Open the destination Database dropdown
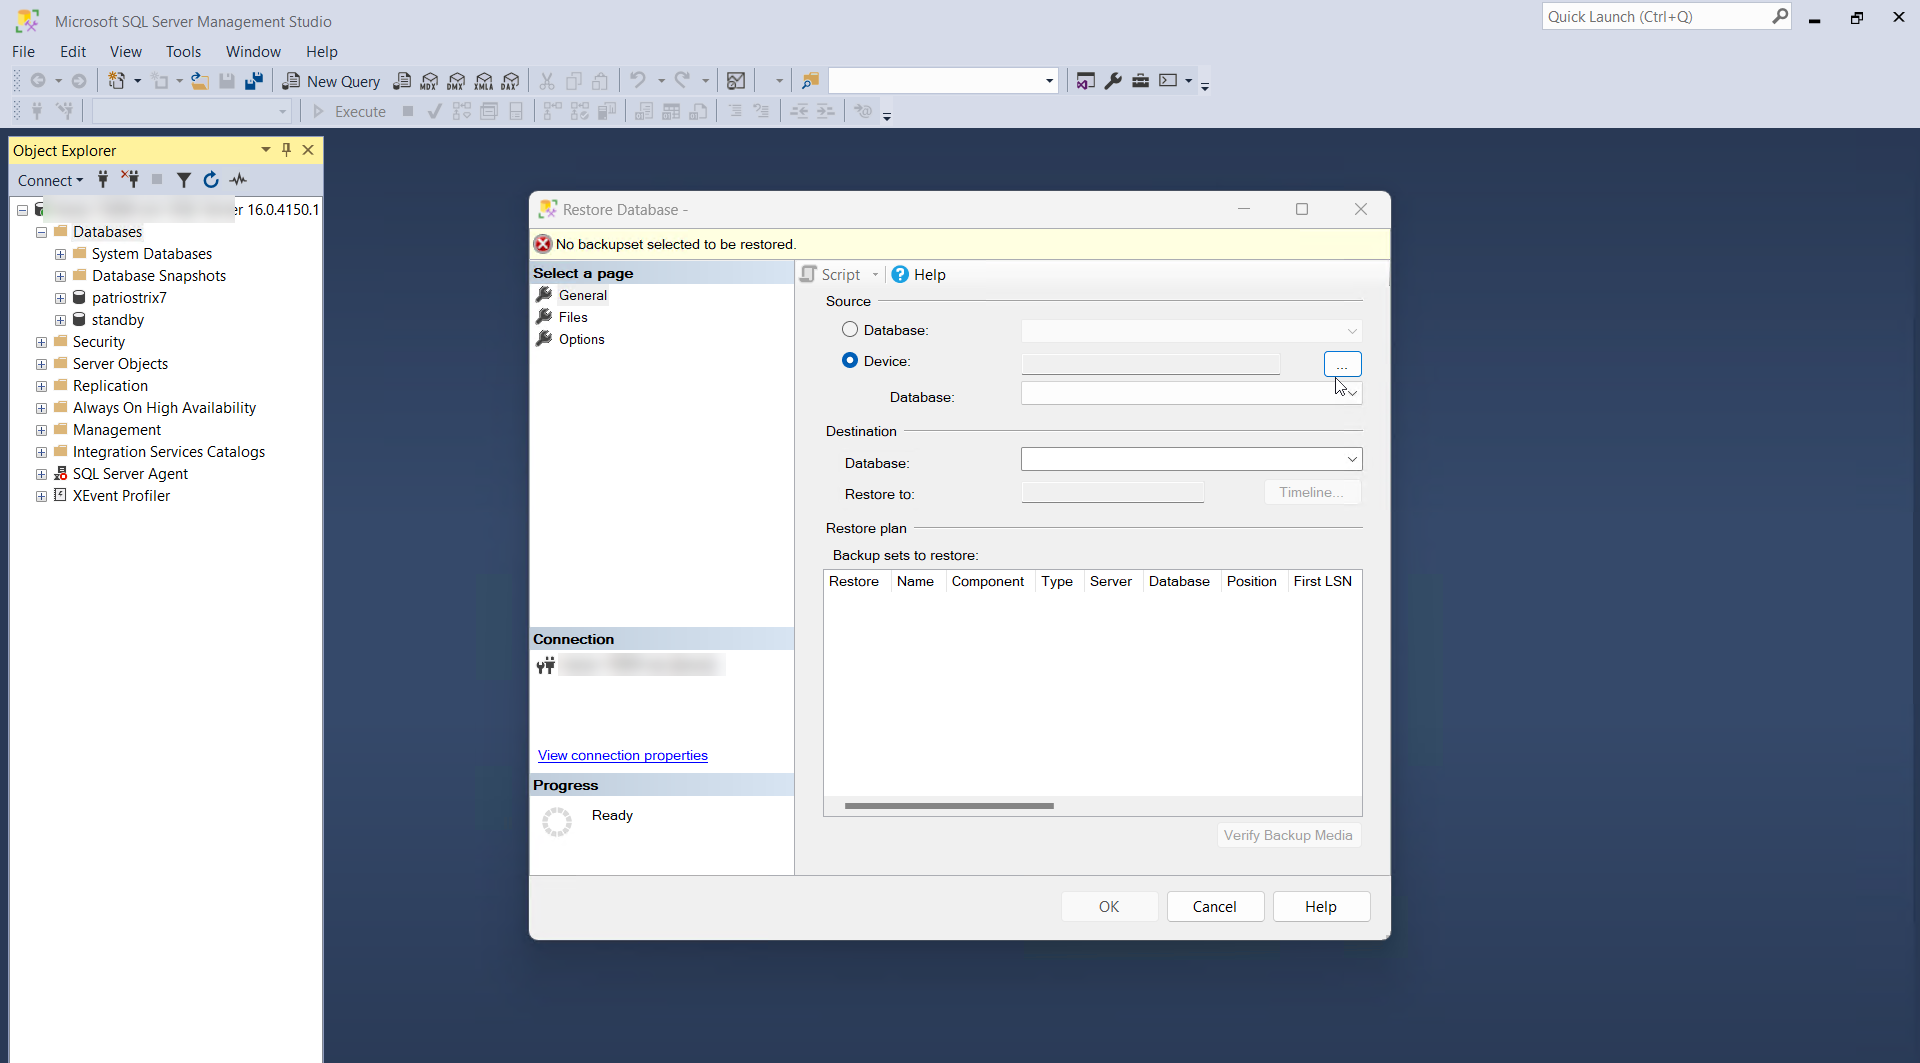1920x1063 pixels. click(1352, 459)
